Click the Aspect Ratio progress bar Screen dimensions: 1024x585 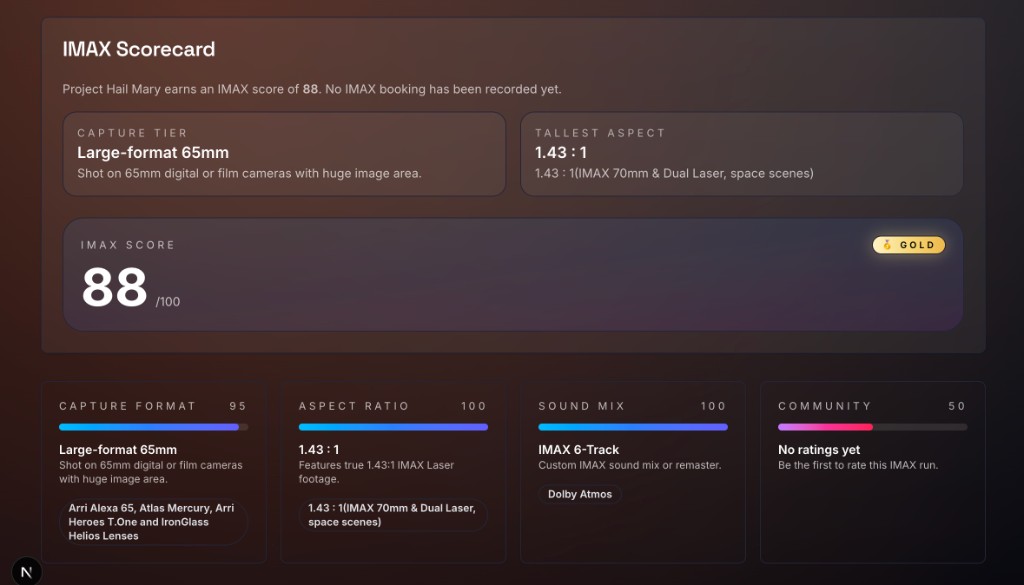click(x=392, y=427)
